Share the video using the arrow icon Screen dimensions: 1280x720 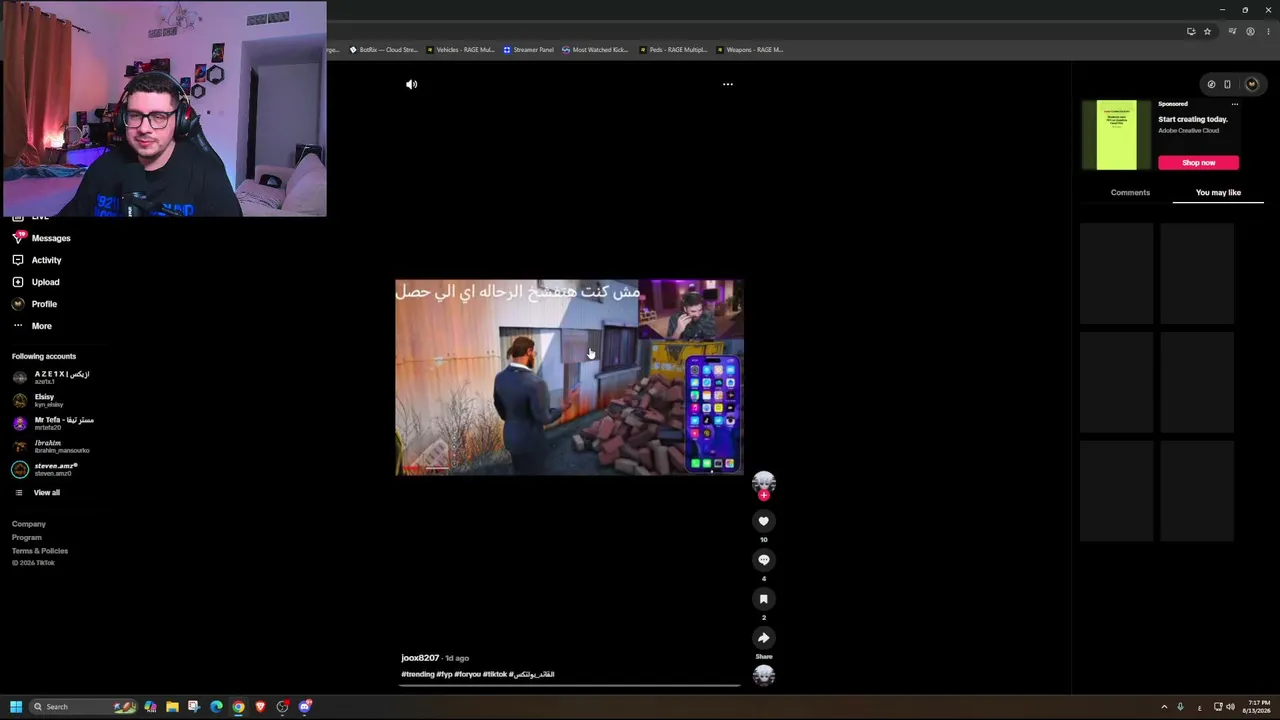[x=764, y=638]
